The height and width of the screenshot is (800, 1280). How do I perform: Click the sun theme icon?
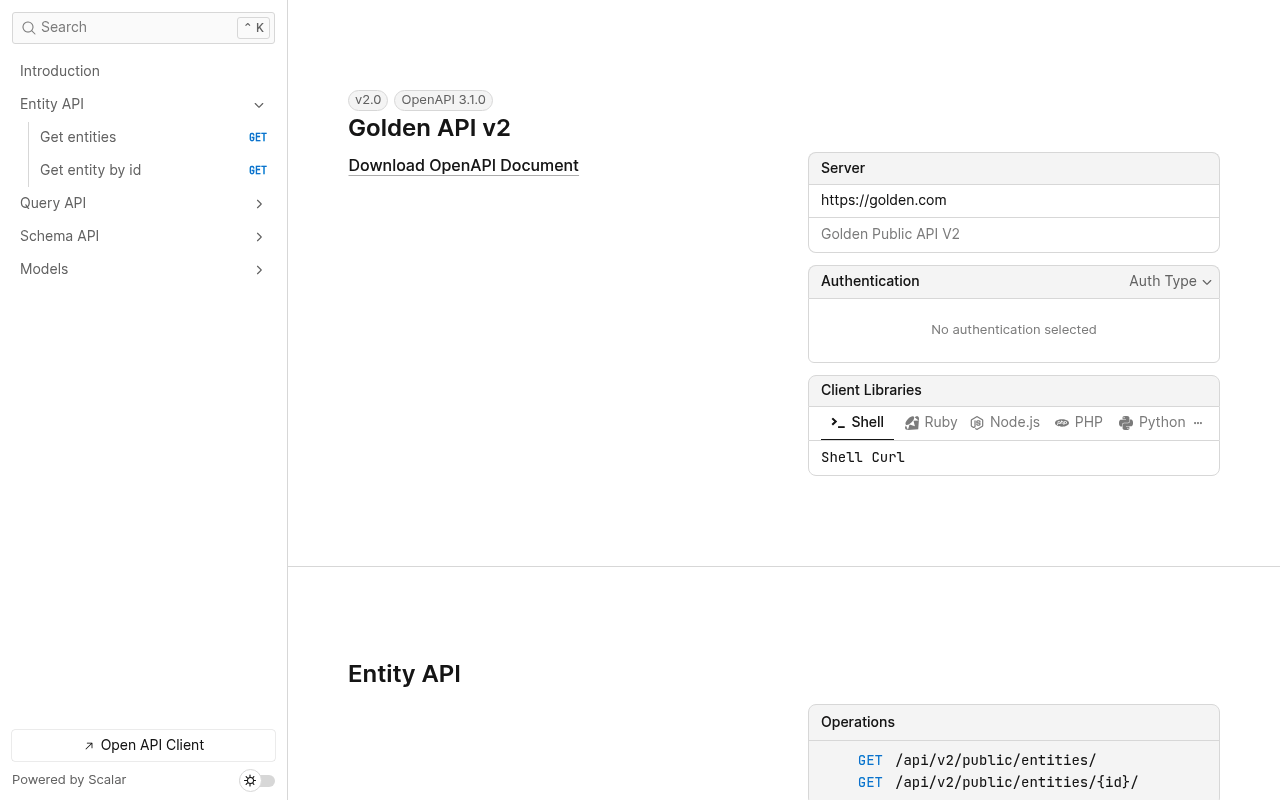(250, 781)
